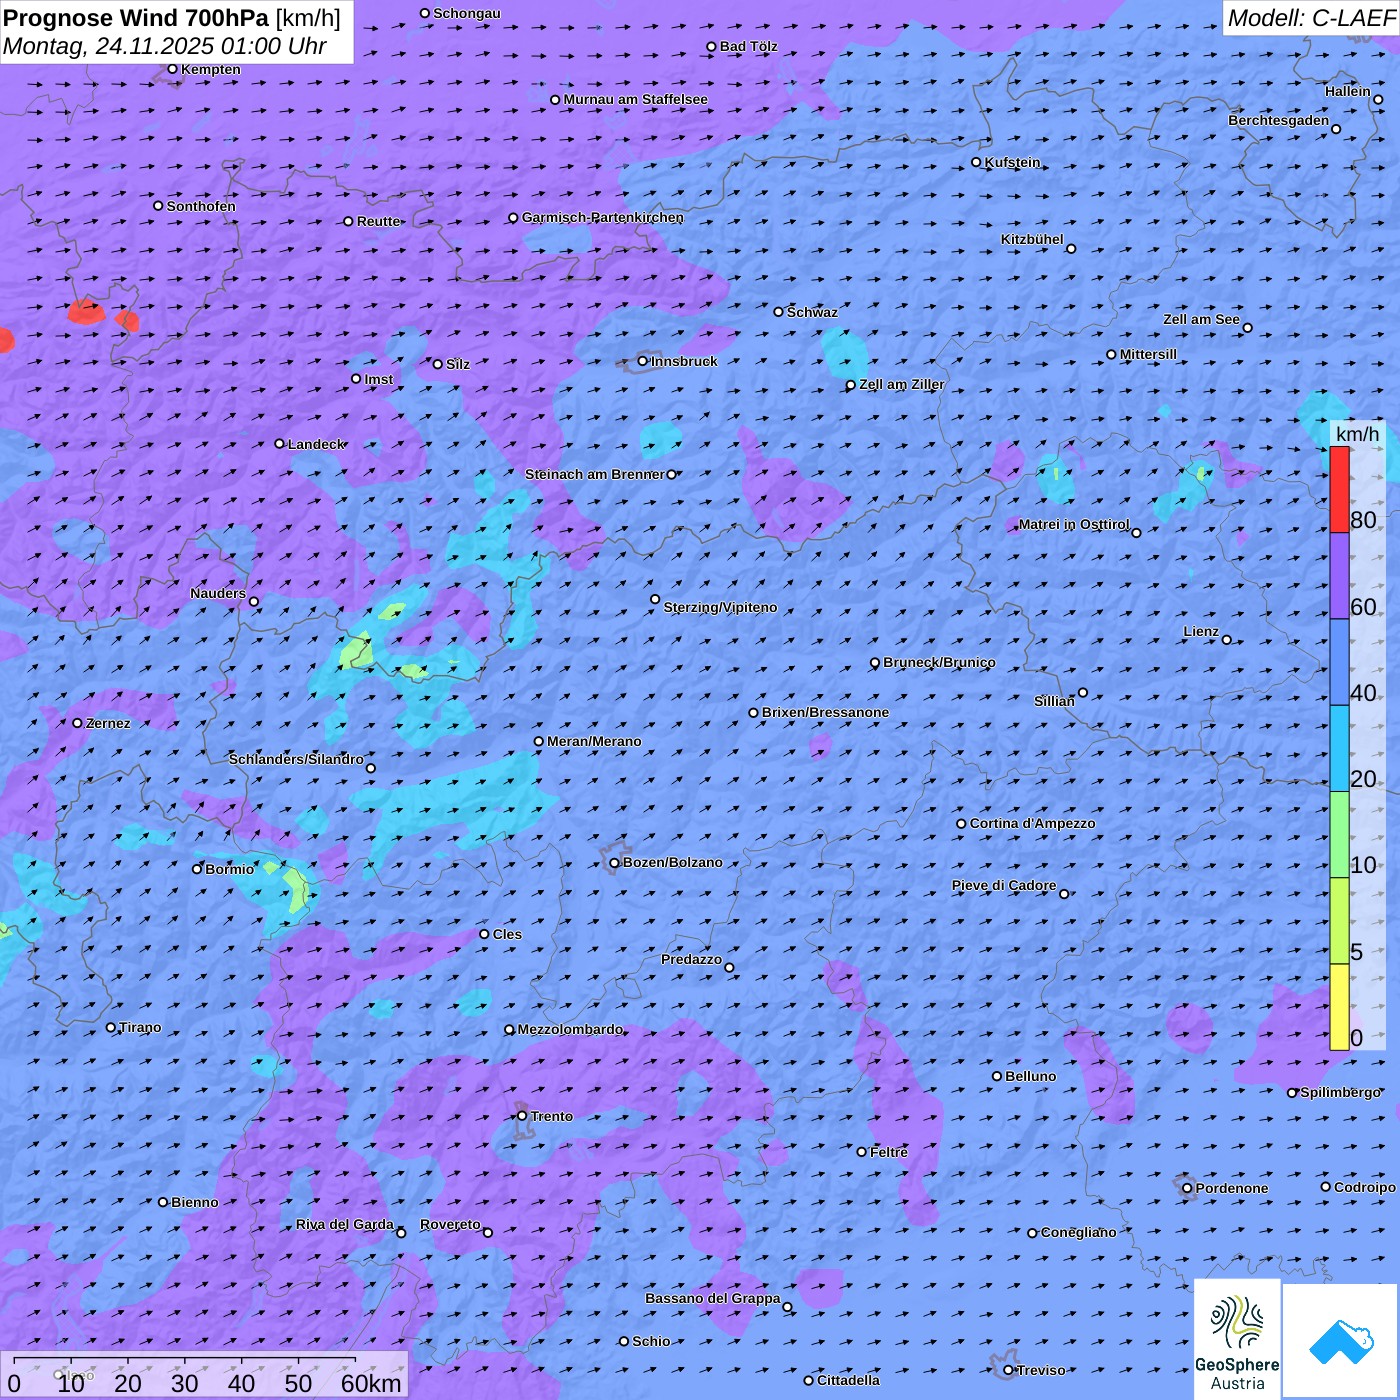Click the 'Modell: C-LAEF' label
Screen dimensions: 1400x1400
tap(1311, 18)
